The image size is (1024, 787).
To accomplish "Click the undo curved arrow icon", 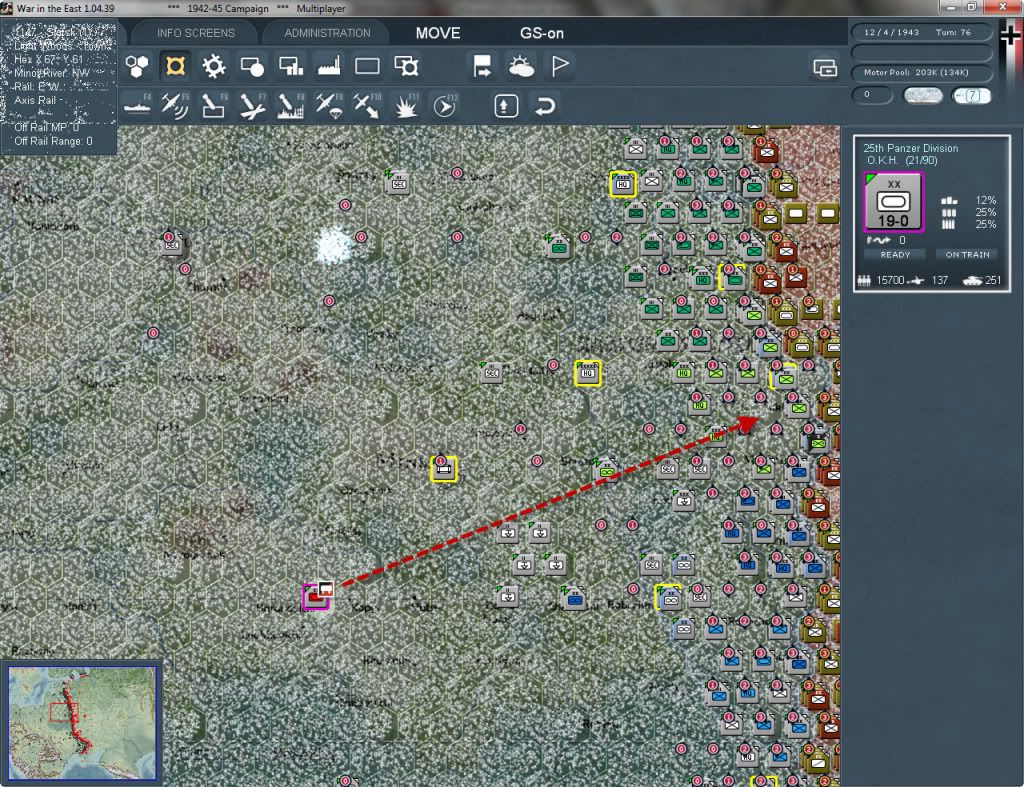I will pos(545,106).
